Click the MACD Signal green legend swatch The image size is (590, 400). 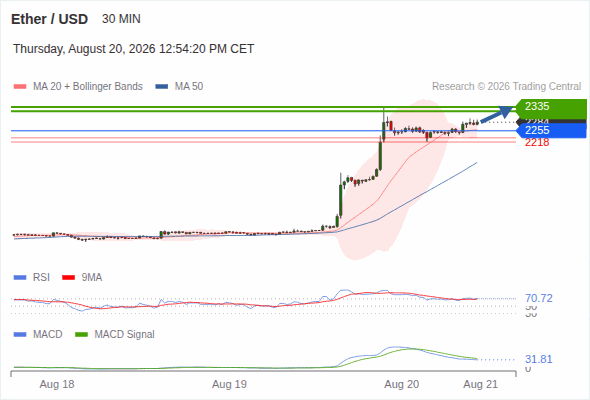tap(81, 335)
